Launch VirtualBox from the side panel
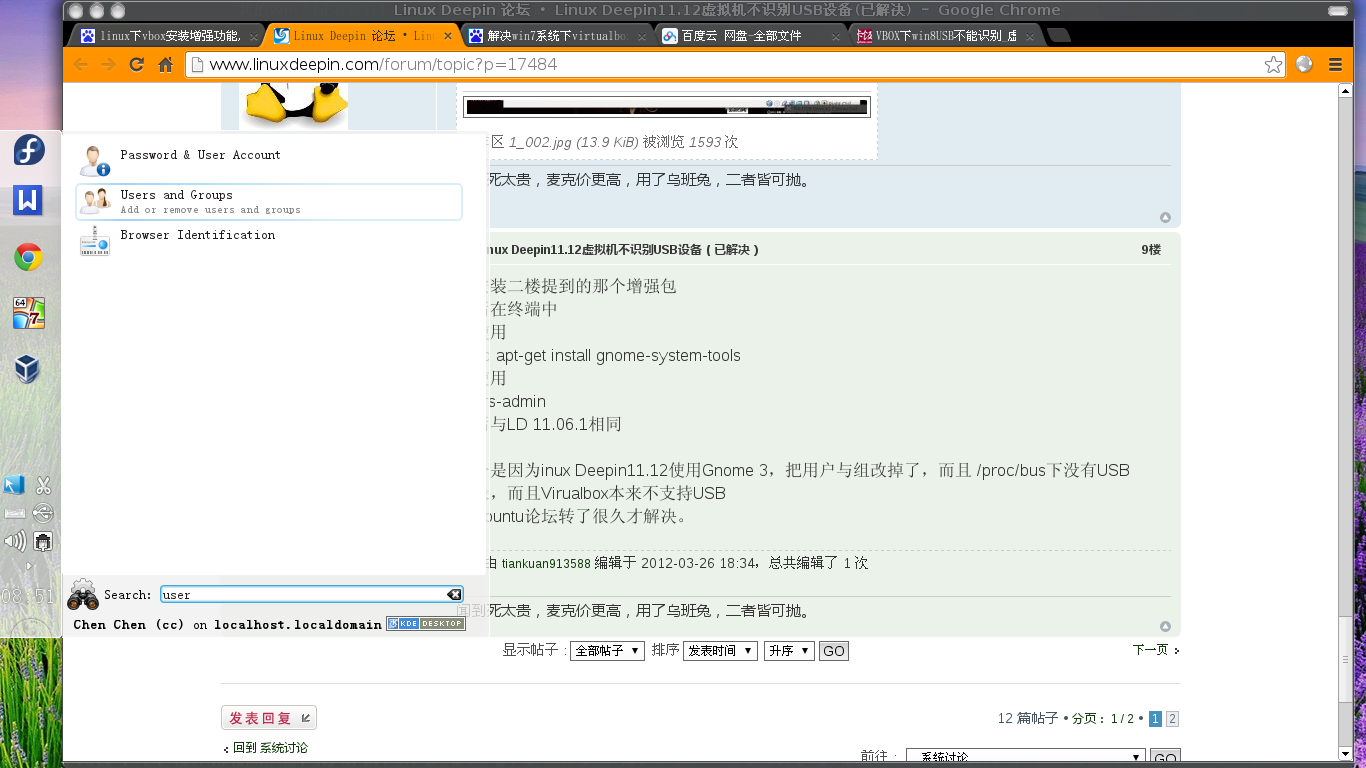This screenshot has height=768, width=1366. pyautogui.click(x=28, y=369)
